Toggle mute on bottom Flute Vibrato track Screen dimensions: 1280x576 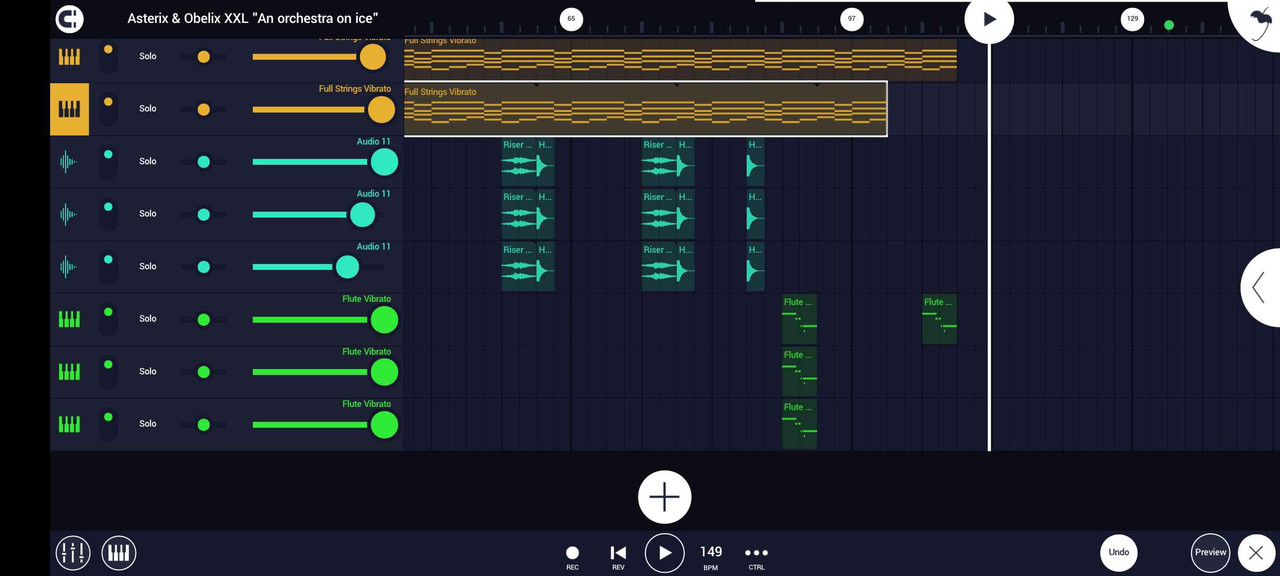pyautogui.click(x=108, y=424)
